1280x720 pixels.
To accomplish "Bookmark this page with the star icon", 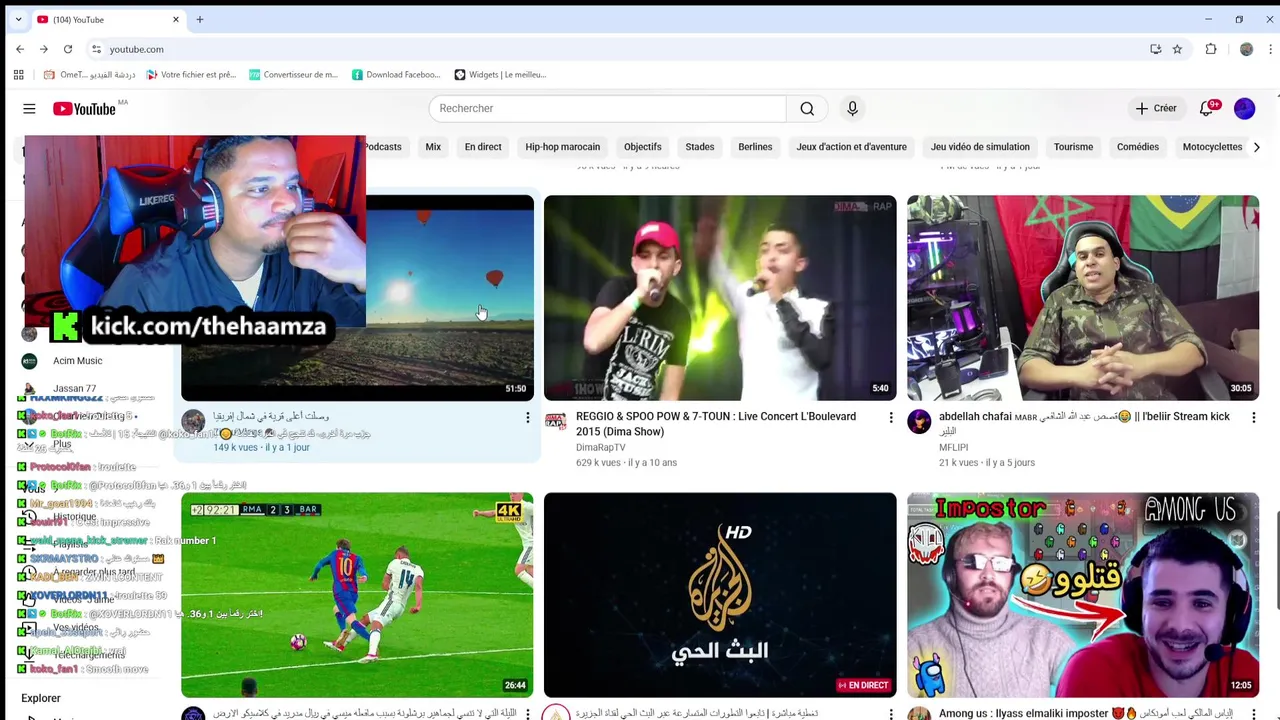I will 1177,49.
